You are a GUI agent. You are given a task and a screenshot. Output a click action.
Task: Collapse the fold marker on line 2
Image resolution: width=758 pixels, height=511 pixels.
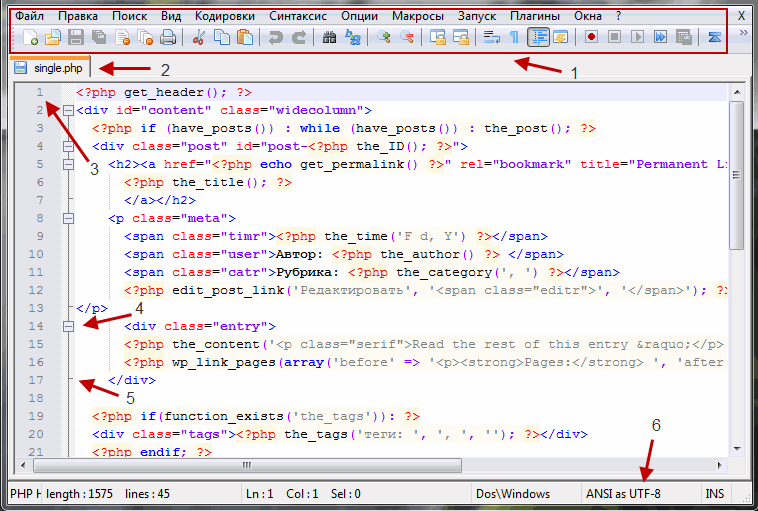[x=69, y=111]
